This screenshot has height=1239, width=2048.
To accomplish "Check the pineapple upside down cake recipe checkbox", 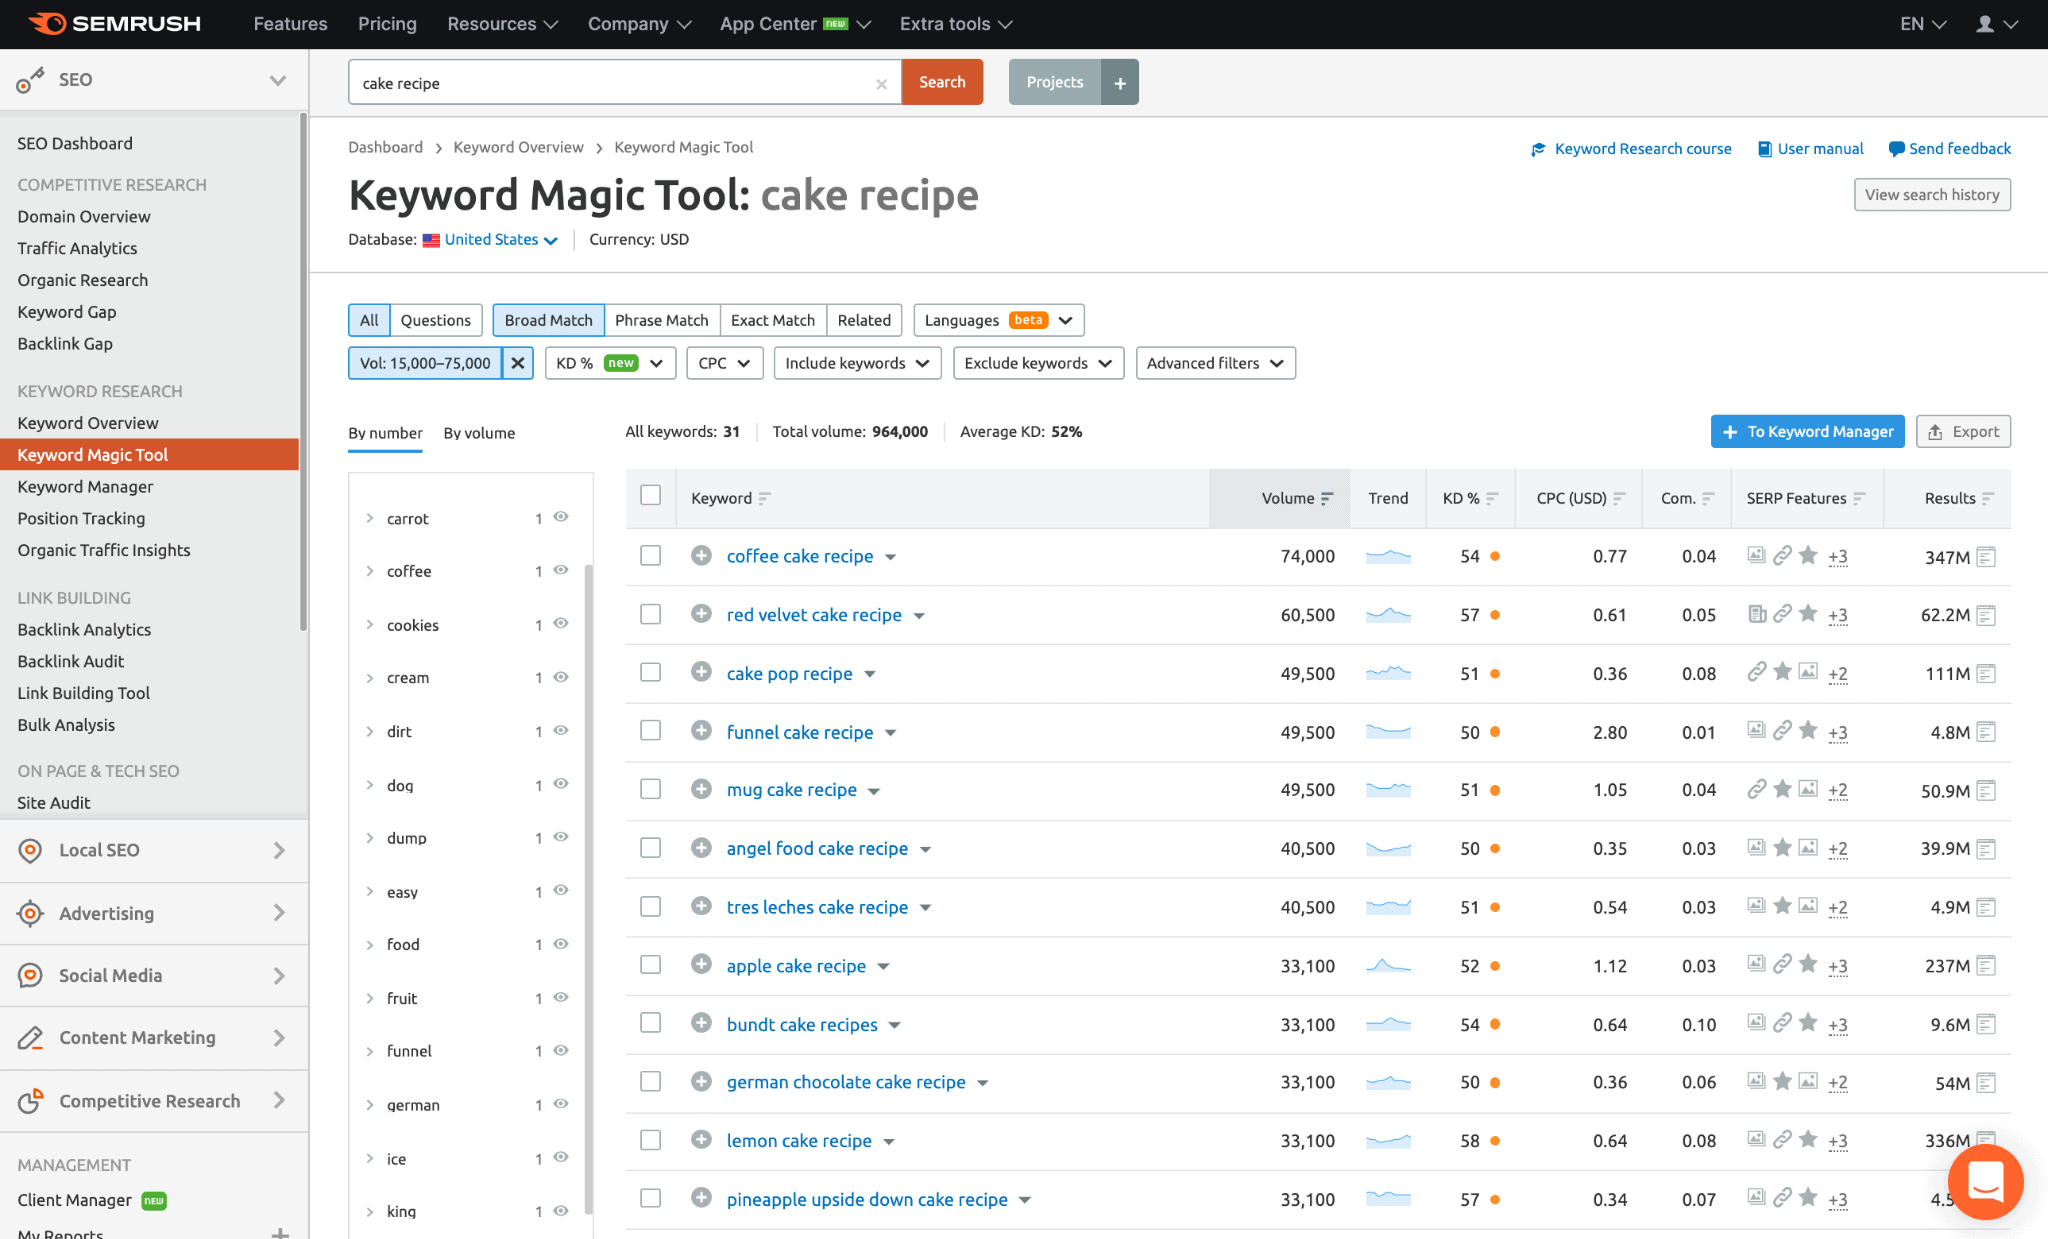I will pos(651,1198).
